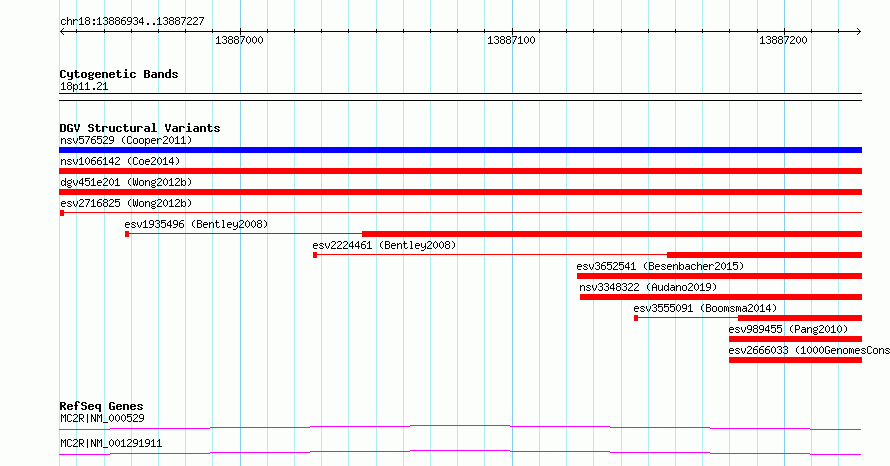Select the esv2666033 (1000GenomesCons label
This screenshot has height=466, width=890.
click(809, 350)
